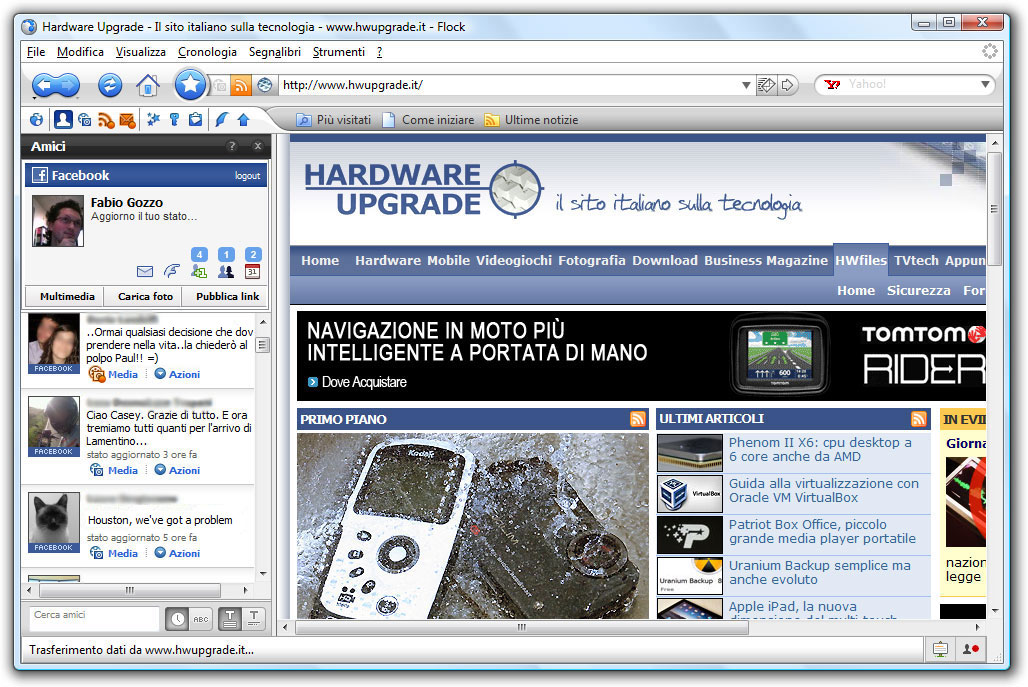Image resolution: width=1028 pixels, height=687 pixels.
Task: Open Più visitati bookmark
Action: (x=333, y=120)
